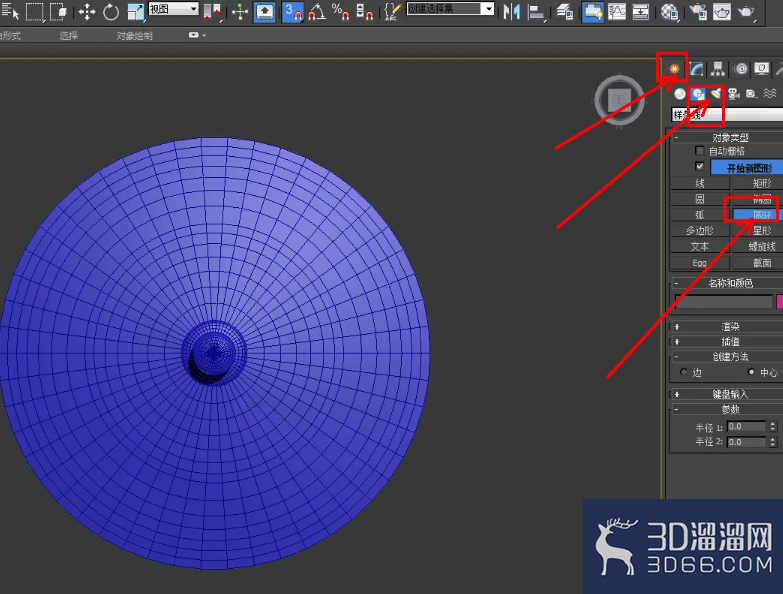Open the 创建选择集 named selection dropdown
783x594 pixels.
(x=450, y=9)
